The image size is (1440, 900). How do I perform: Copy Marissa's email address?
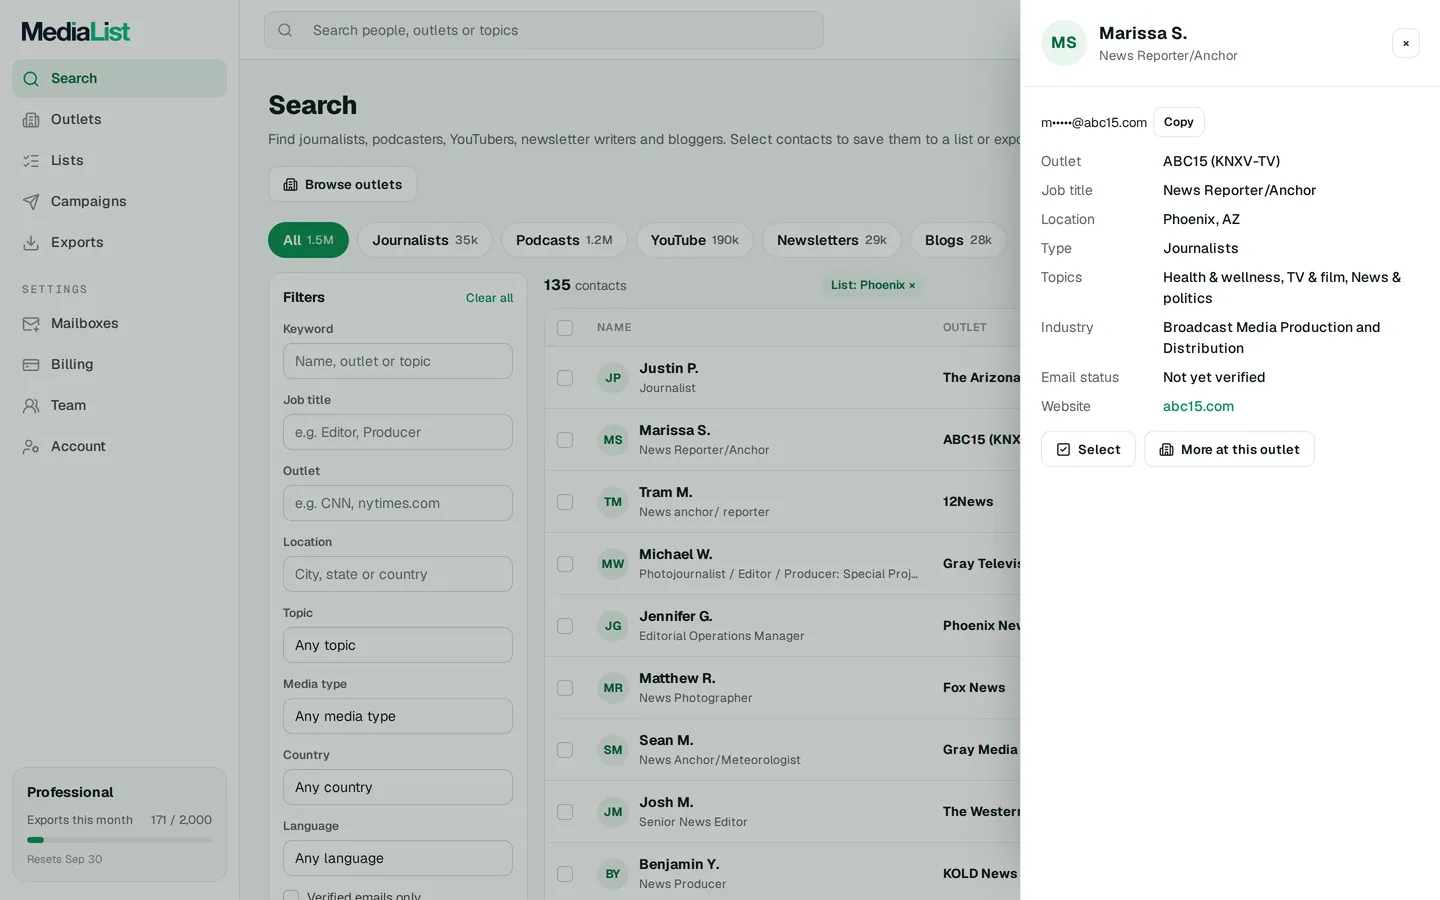click(1178, 122)
